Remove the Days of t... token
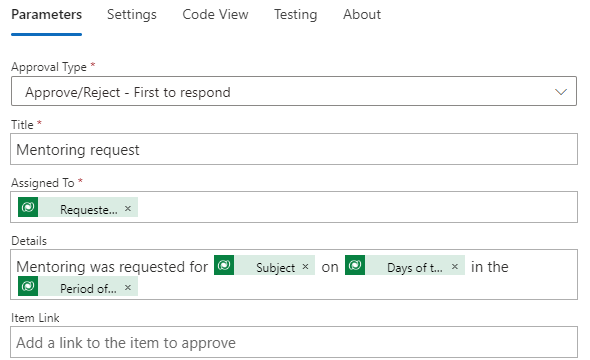Screen dimensions: 590x360 pyautogui.click(x=455, y=266)
